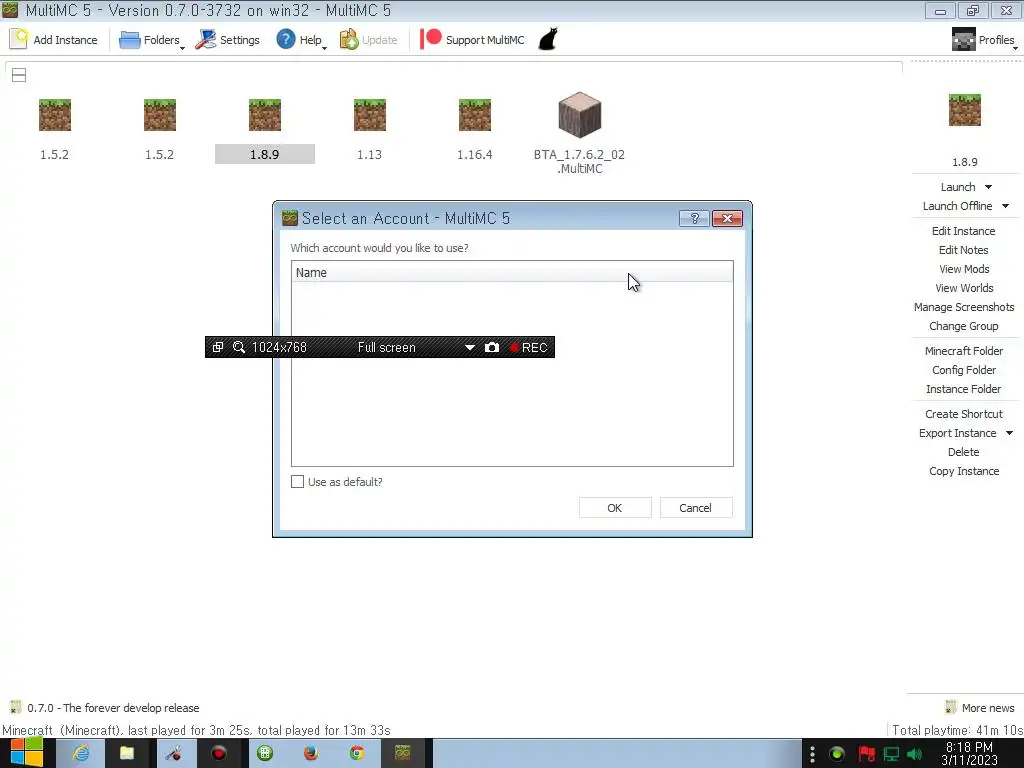Open Config Folder from sidebar
The image size is (1024, 768).
tap(963, 370)
